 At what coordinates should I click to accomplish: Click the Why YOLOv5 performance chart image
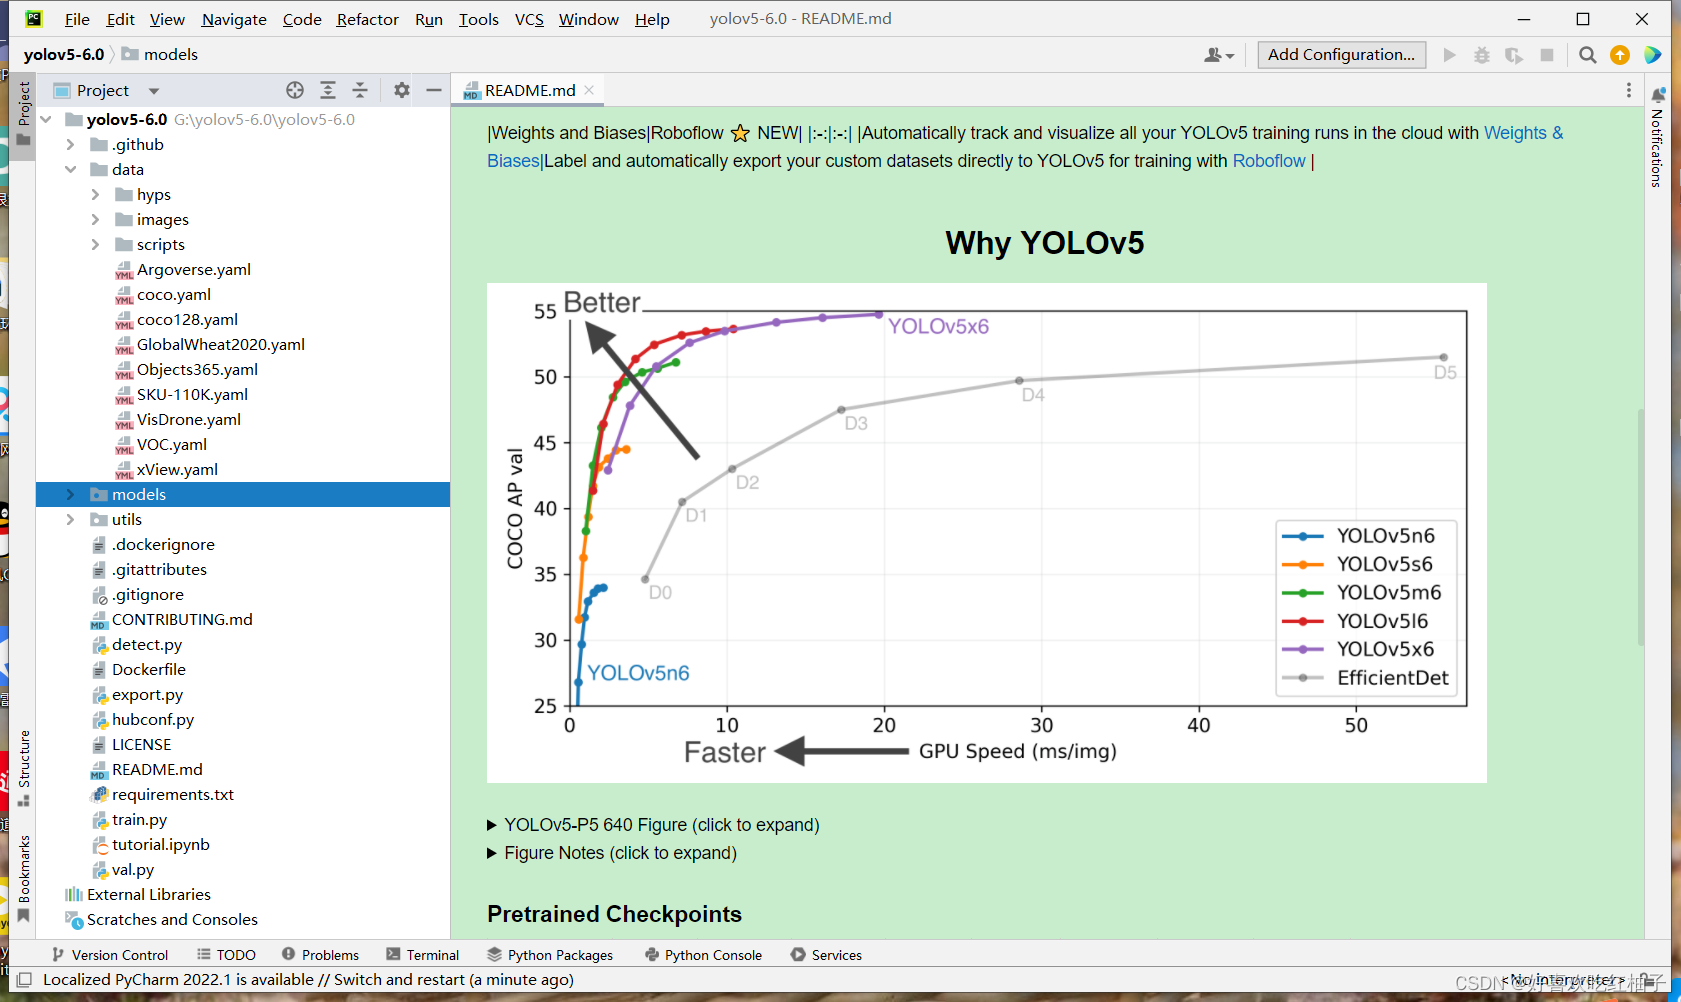(x=986, y=533)
